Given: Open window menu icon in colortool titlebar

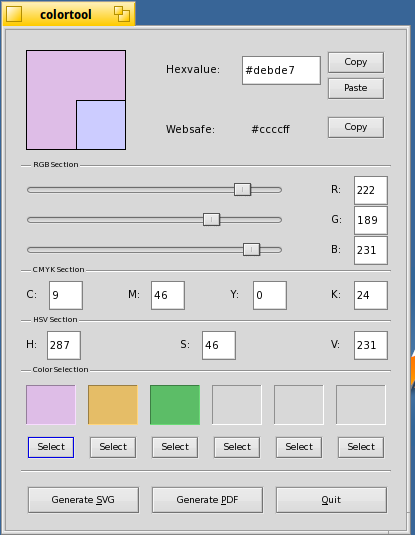Looking at the screenshot, I should 14,14.
